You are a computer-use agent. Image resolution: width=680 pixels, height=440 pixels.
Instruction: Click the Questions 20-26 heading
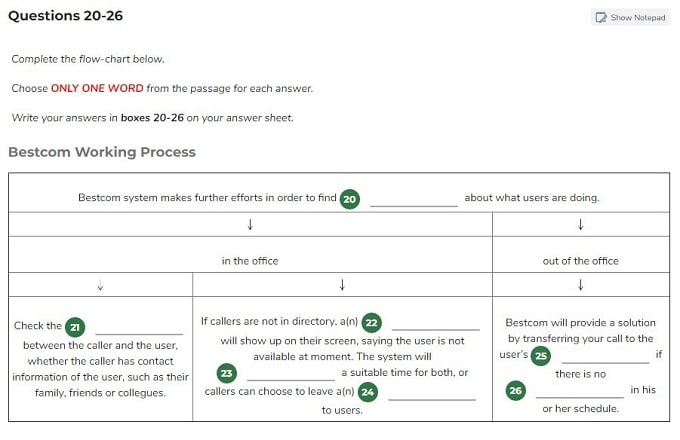(65, 16)
